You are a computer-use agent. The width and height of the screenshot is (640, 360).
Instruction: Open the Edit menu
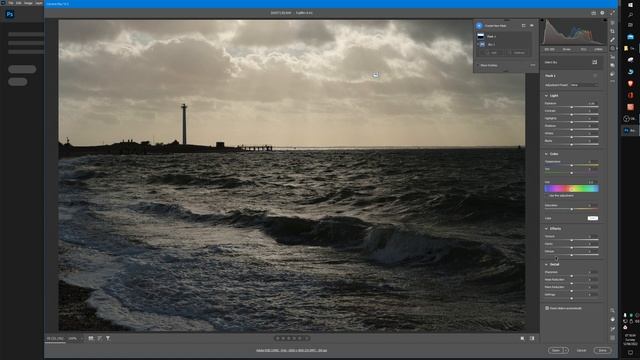click(x=18, y=3)
